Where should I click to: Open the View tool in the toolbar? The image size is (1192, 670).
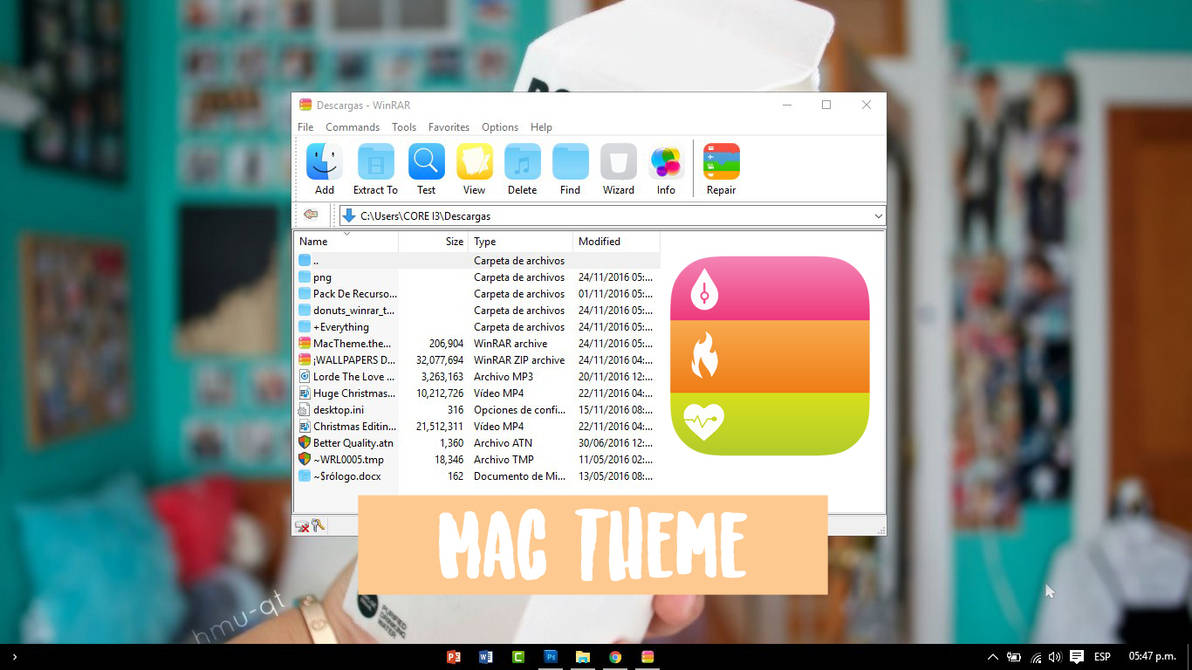click(474, 166)
